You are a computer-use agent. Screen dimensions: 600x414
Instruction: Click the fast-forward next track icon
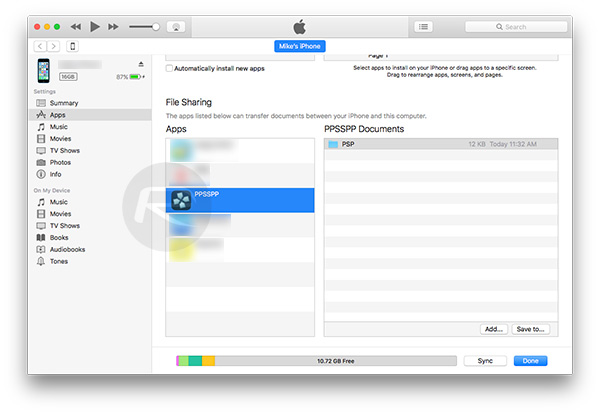pos(112,26)
